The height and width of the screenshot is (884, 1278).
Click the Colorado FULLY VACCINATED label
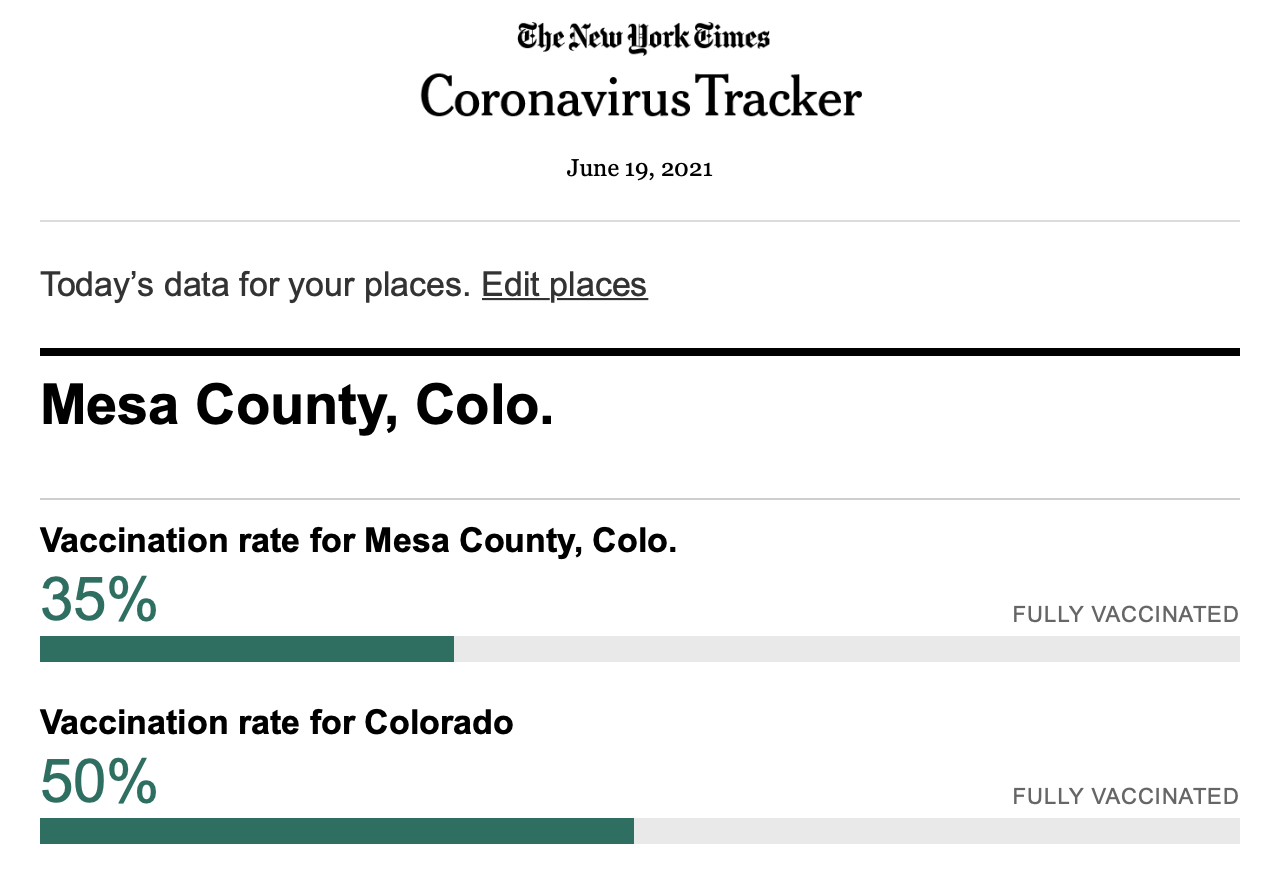(x=1126, y=796)
